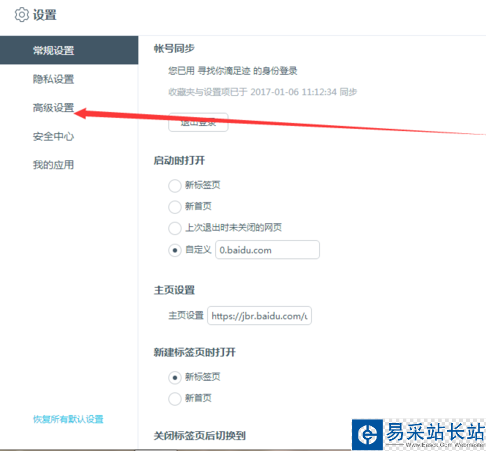Click the 0.baidu.com custom URL field
The image size is (486, 451).
tap(267, 250)
